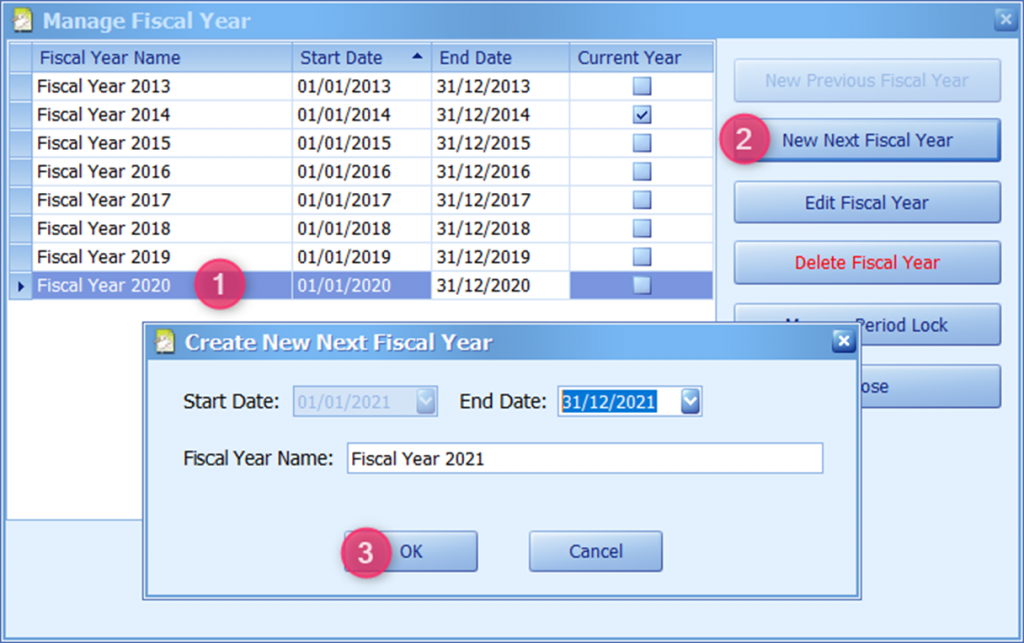Select the Fiscal Year 2016 row

point(160,172)
